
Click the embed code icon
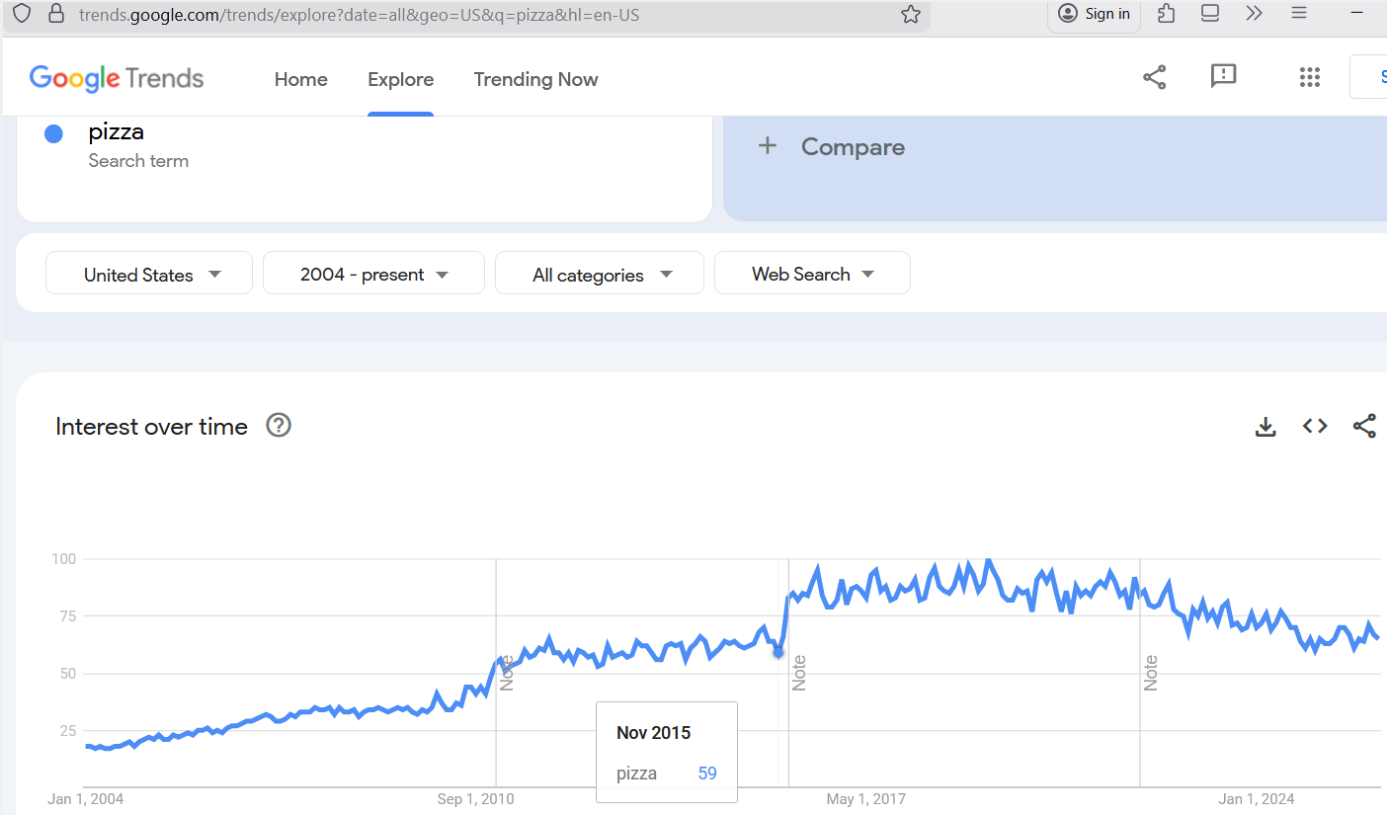tap(1315, 426)
